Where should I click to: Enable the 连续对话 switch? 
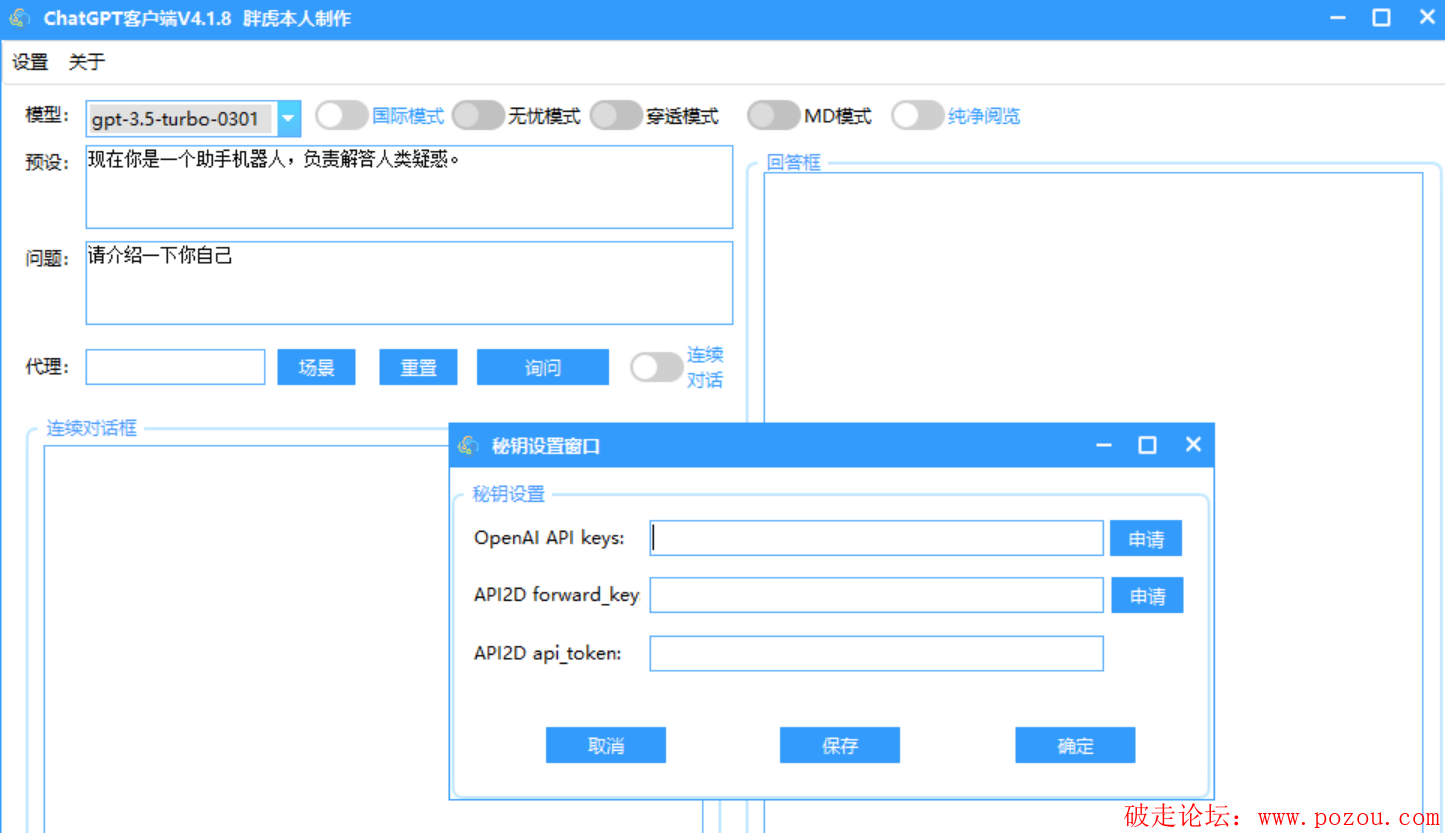[x=657, y=367]
